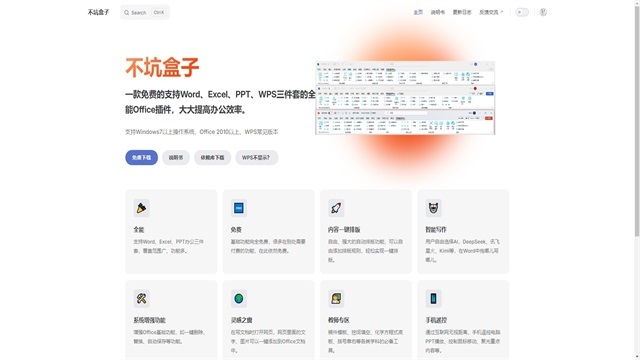640x360 pixels.
Task: Click the 依赖库下载 button
Action: [212, 158]
